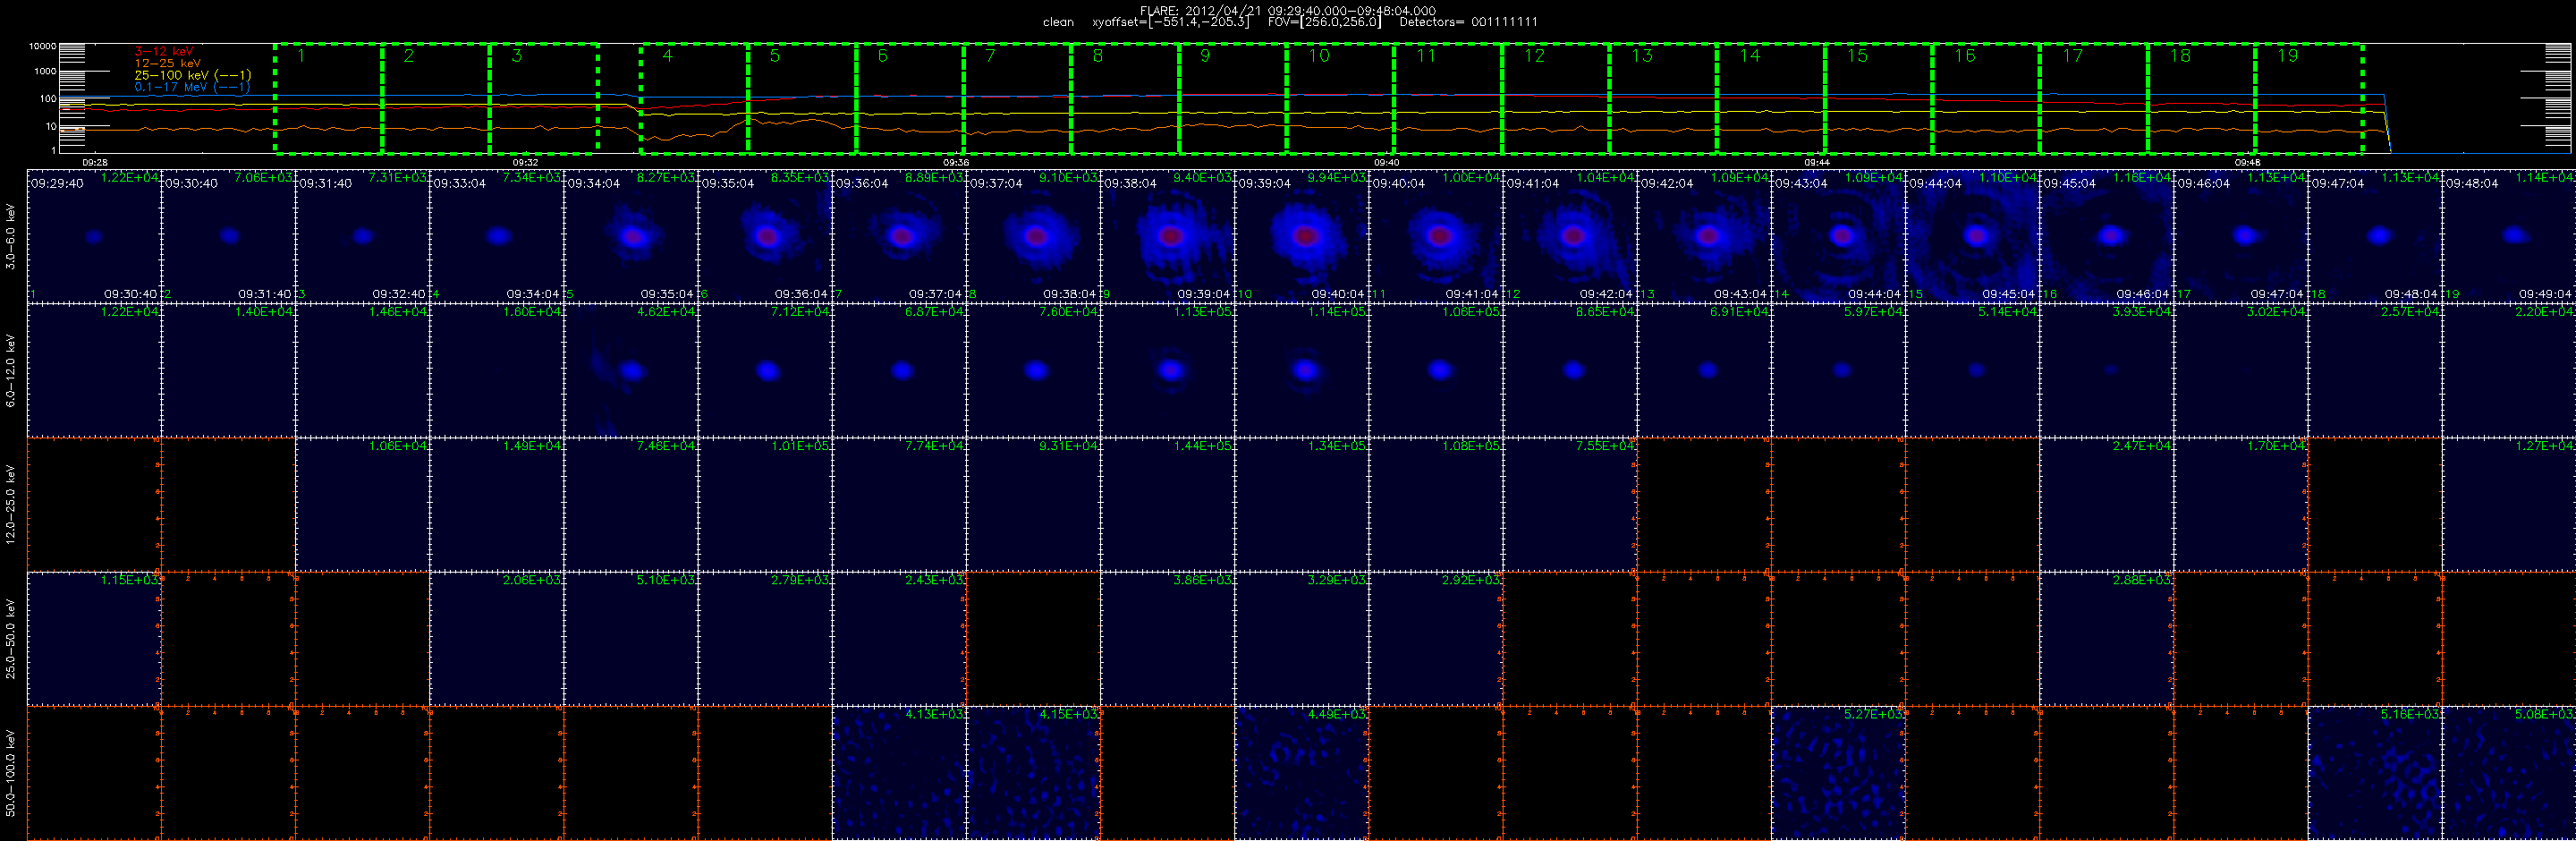Open the 3.0-6.0 keV image starting 09:33:04
The height and width of the screenshot is (841, 2576).
click(497, 236)
